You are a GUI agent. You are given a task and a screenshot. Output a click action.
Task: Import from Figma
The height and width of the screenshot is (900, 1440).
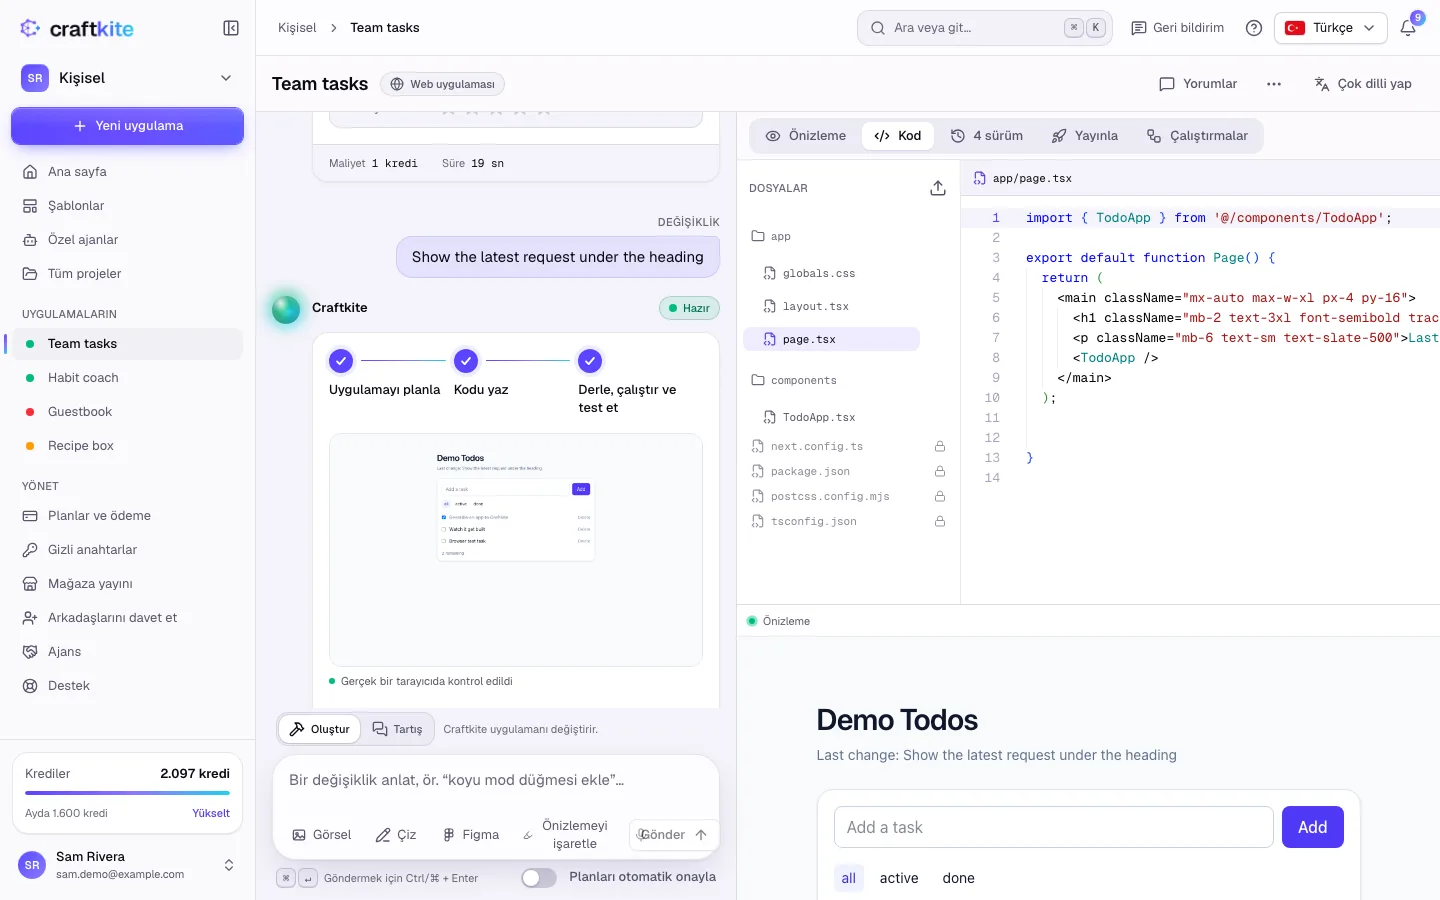[470, 835]
